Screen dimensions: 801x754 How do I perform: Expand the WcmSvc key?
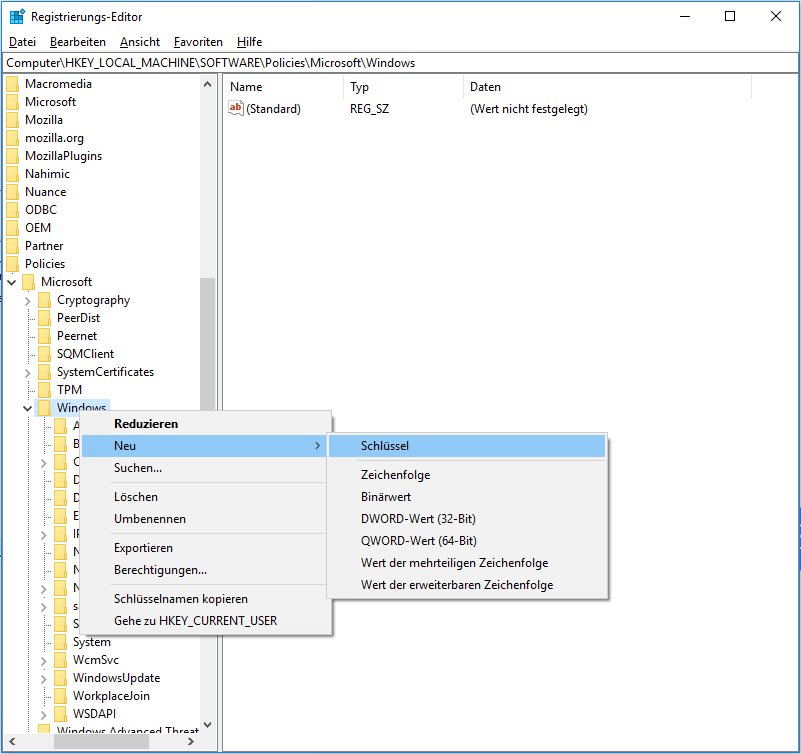tap(43, 661)
